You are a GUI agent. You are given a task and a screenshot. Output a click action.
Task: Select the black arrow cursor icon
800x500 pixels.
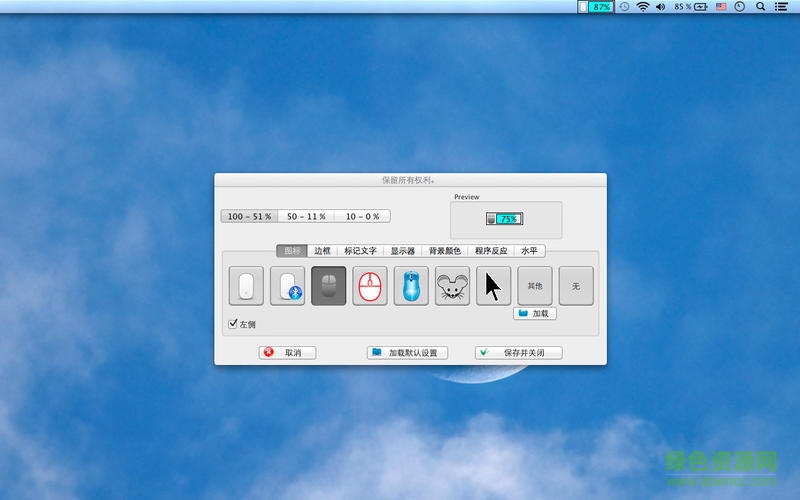(x=494, y=286)
